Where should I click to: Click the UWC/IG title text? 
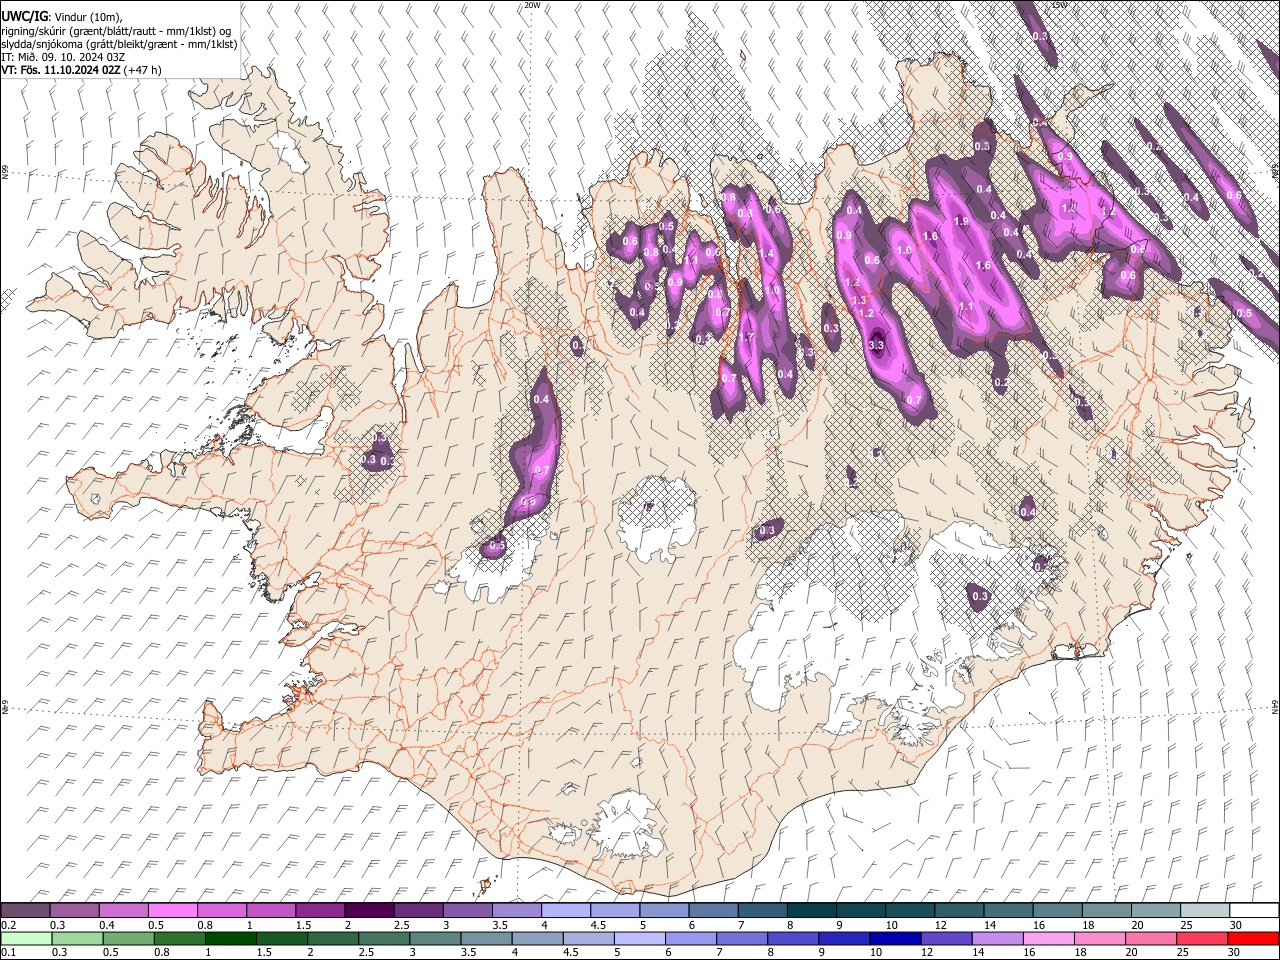click(x=24, y=17)
